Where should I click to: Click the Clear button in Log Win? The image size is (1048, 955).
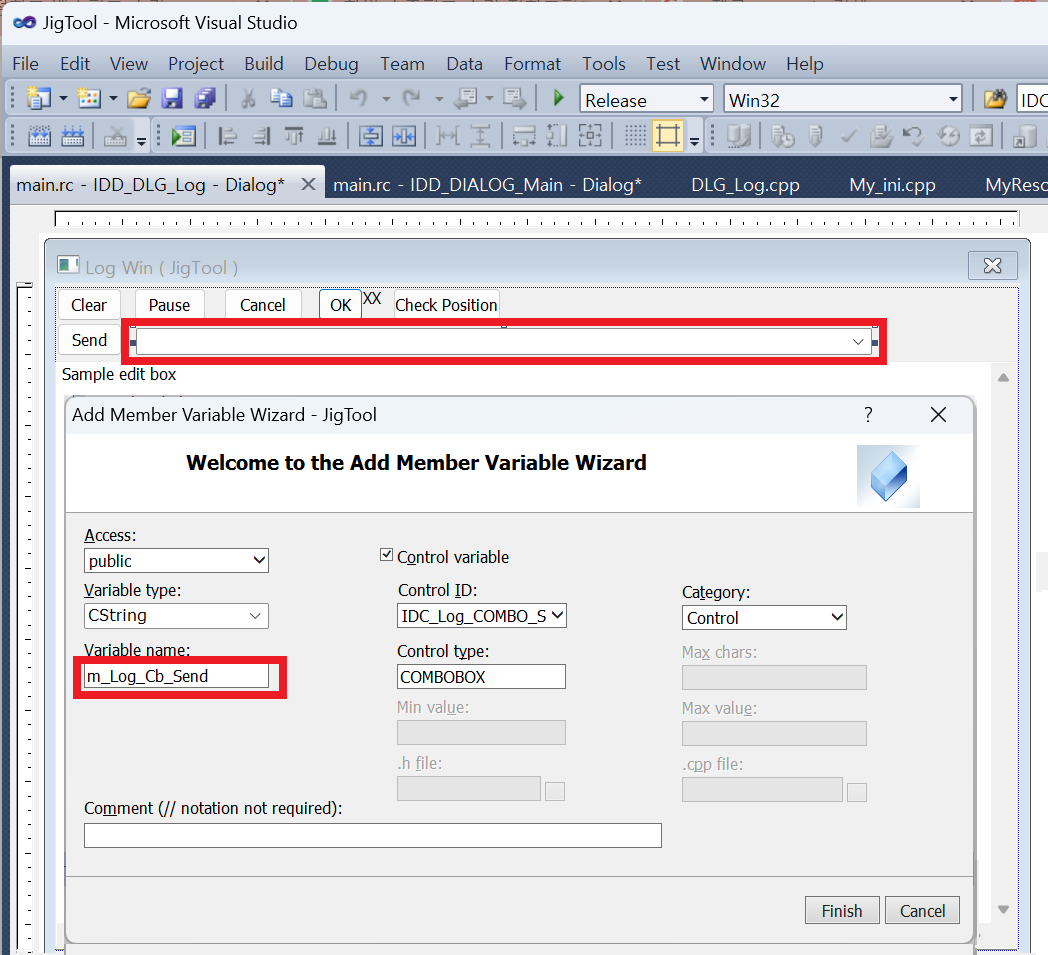coord(89,305)
